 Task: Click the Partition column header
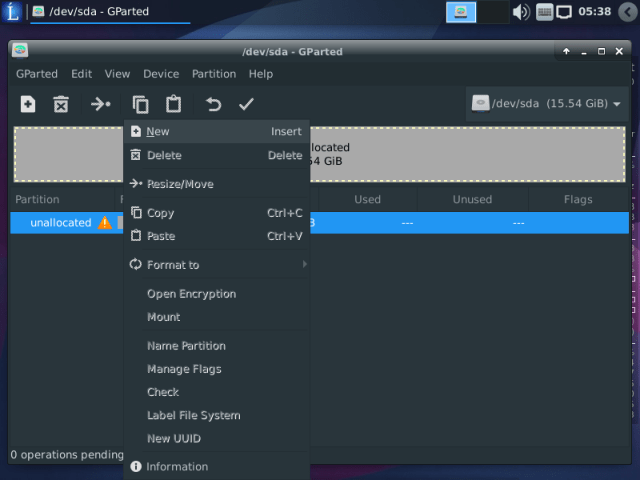point(63,199)
